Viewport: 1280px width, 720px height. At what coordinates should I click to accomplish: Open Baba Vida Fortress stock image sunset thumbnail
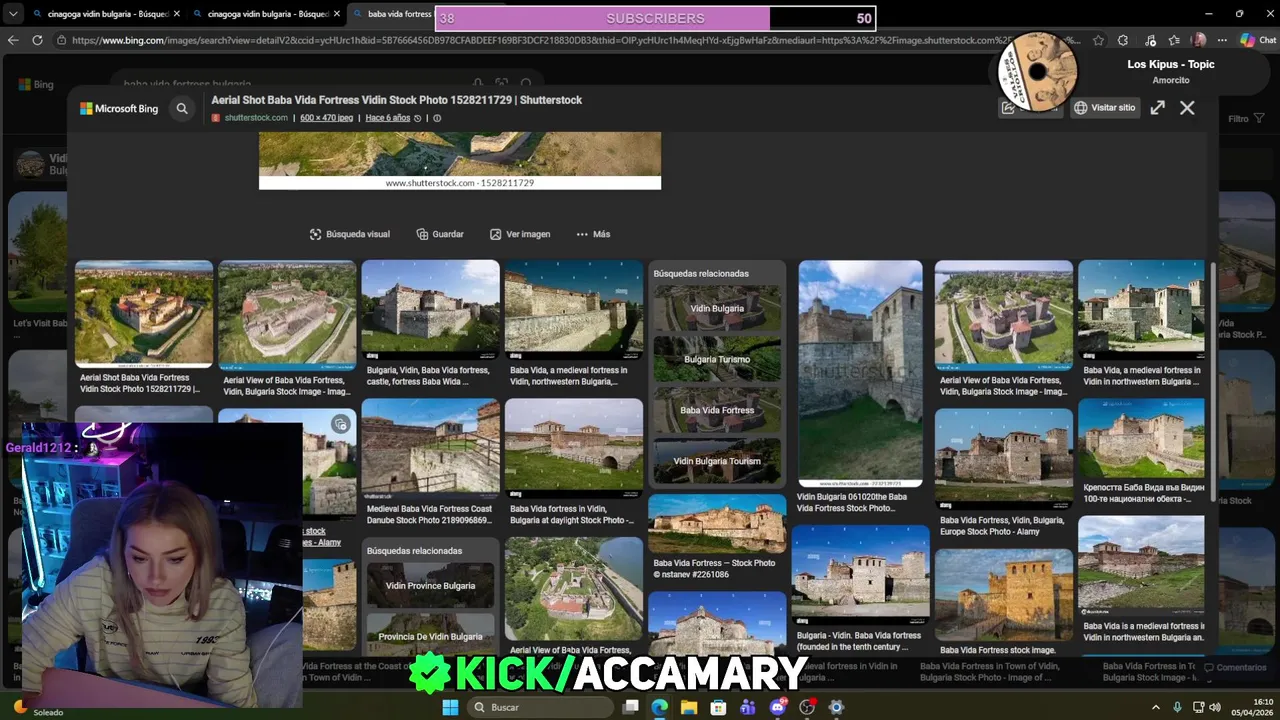coord(1003,594)
